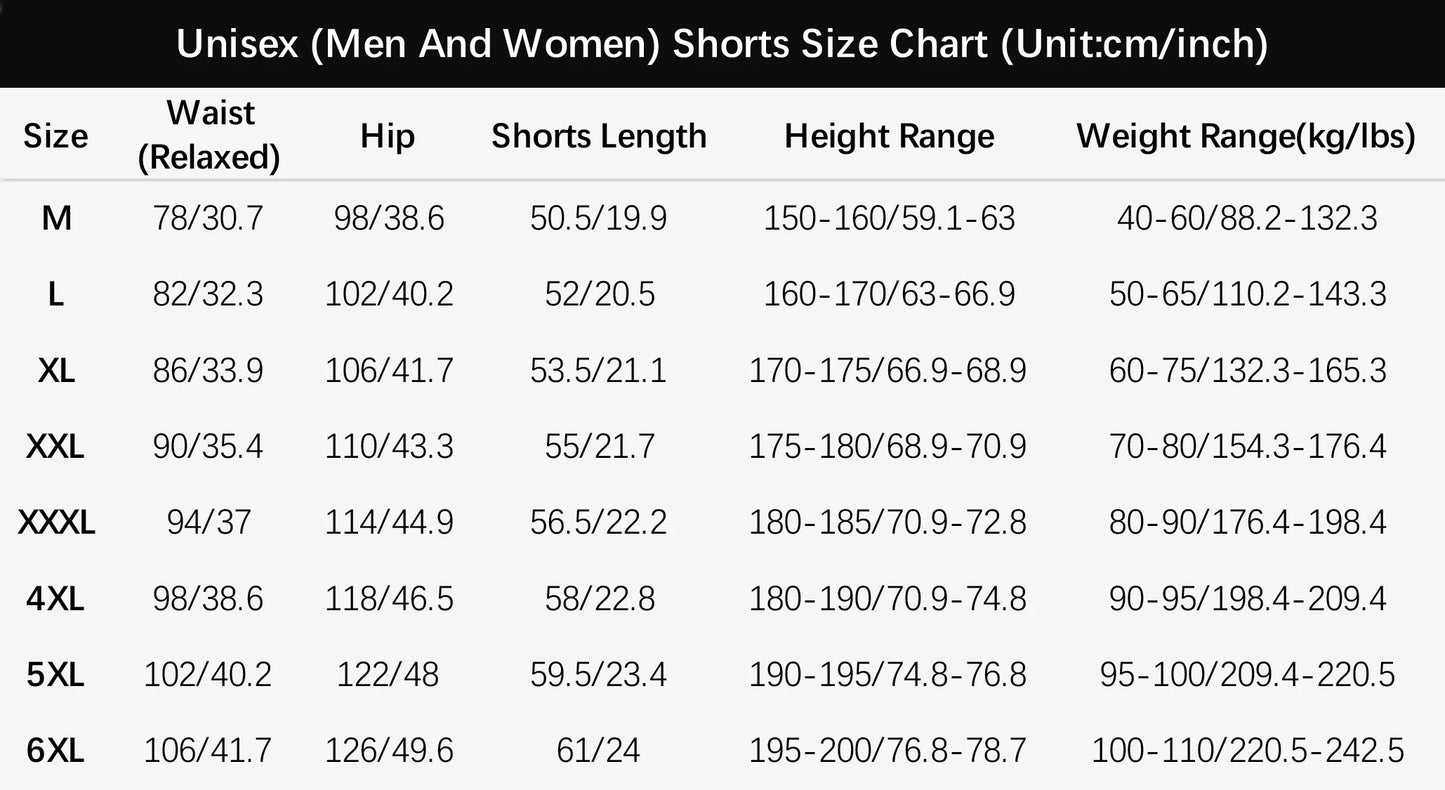Select the 170-175/66.9-68.9 height range cell
Image resolution: width=1445 pixels, height=790 pixels.
coord(888,371)
